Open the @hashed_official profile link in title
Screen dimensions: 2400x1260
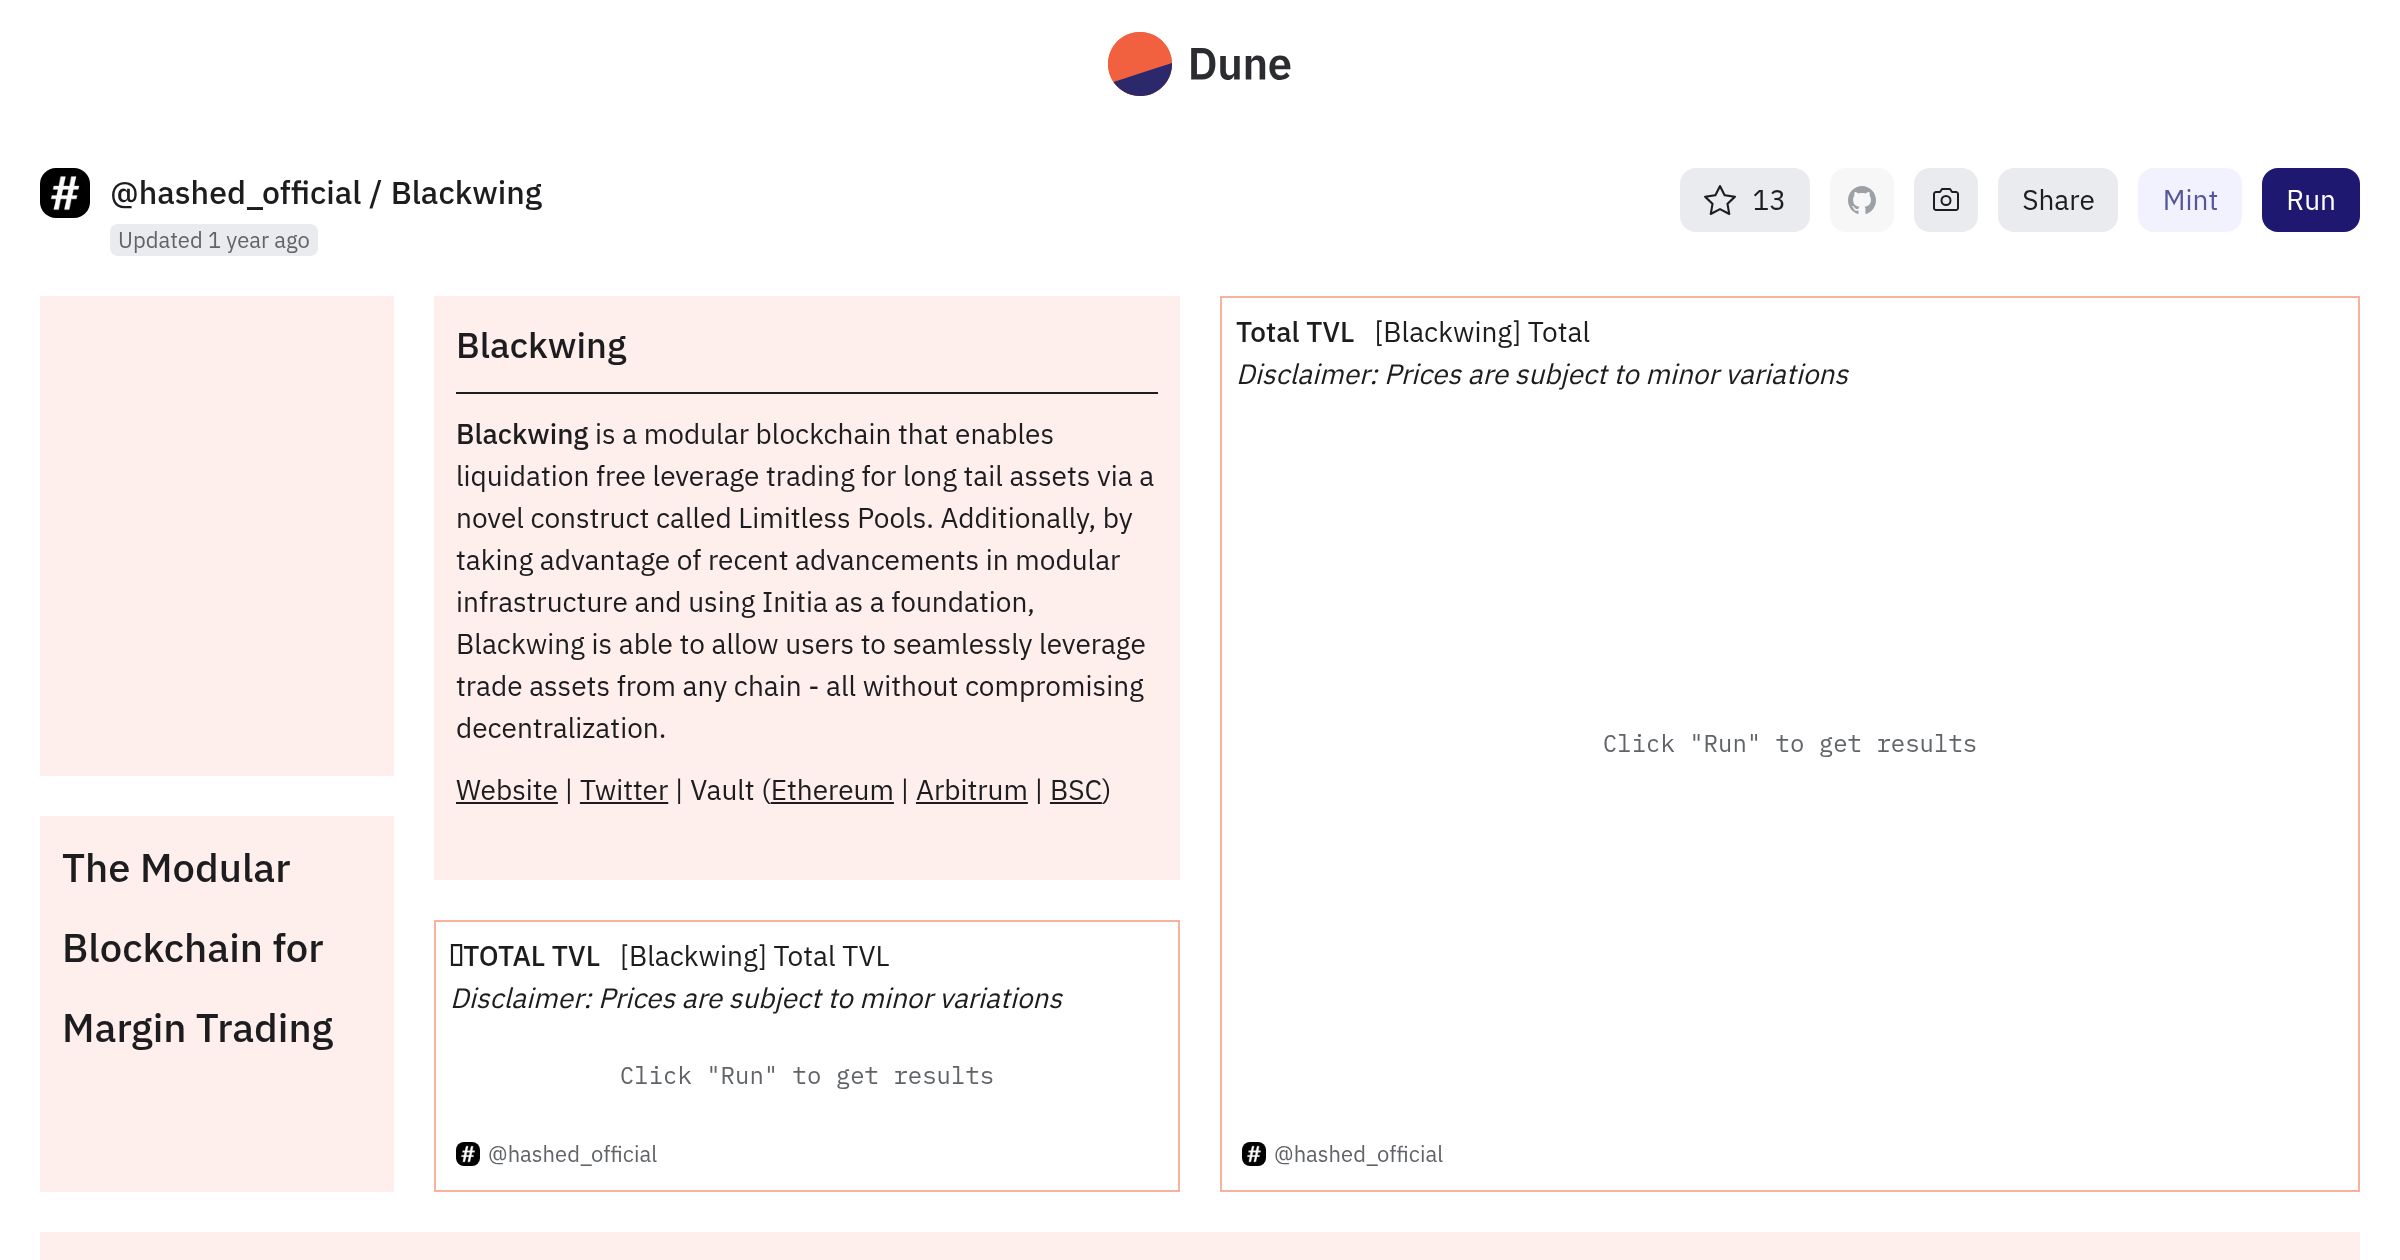[x=235, y=193]
